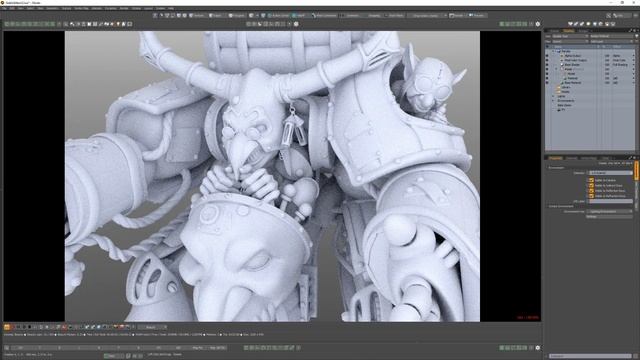The image size is (640, 360).
Task: Open the Action Center options
Action: tap(278, 16)
